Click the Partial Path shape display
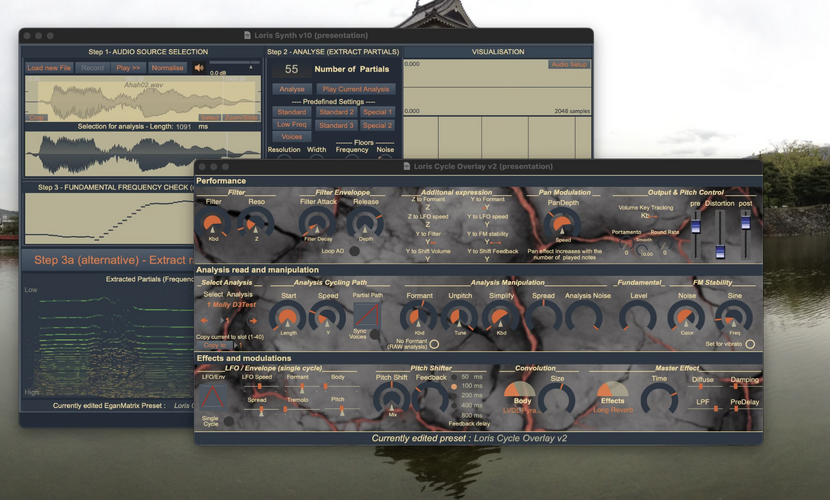The image size is (830, 500). click(367, 315)
